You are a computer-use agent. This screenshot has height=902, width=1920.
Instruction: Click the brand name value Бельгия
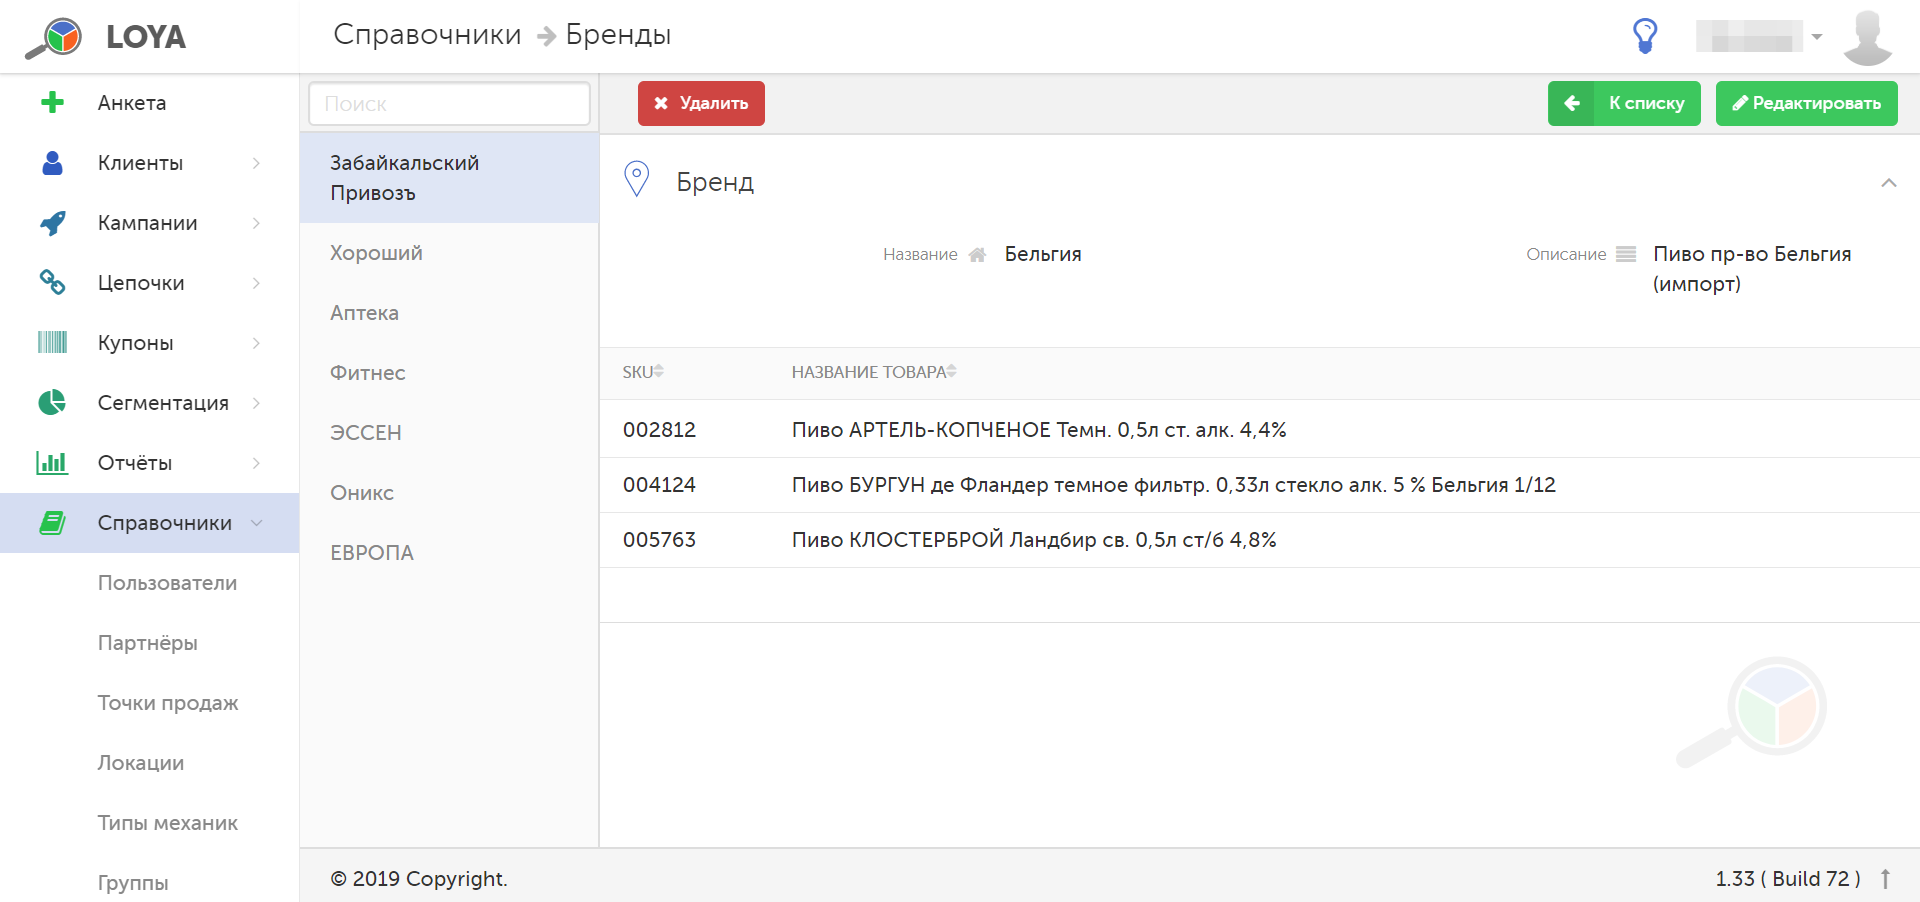point(1043,254)
